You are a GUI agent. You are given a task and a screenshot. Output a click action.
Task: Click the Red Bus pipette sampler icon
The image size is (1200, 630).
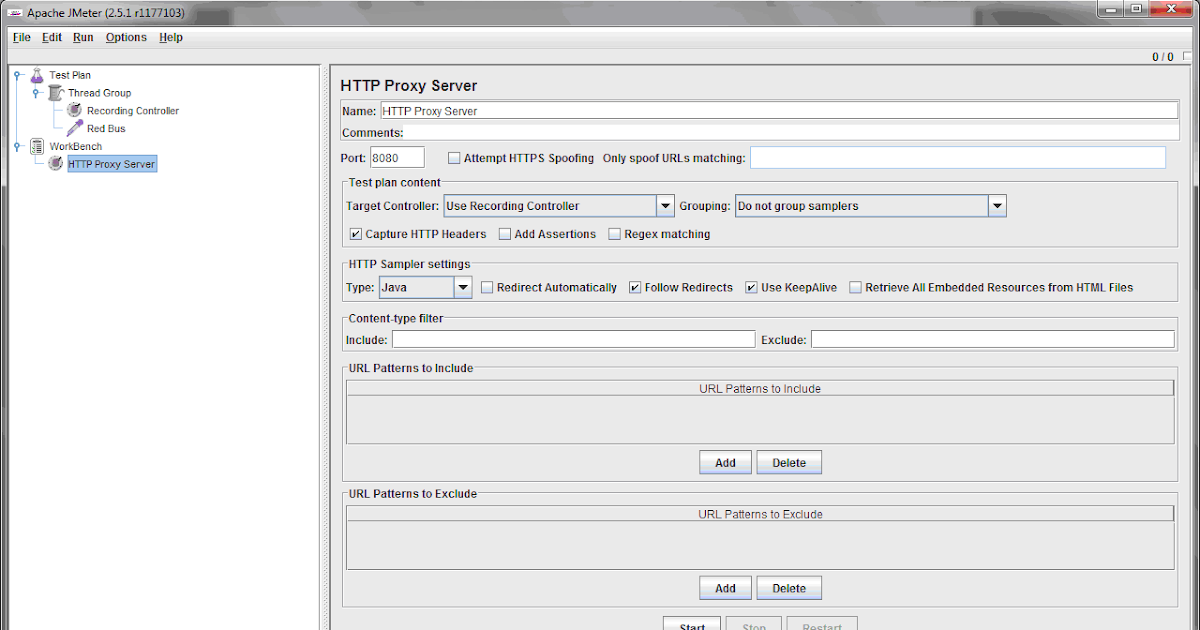click(x=75, y=128)
